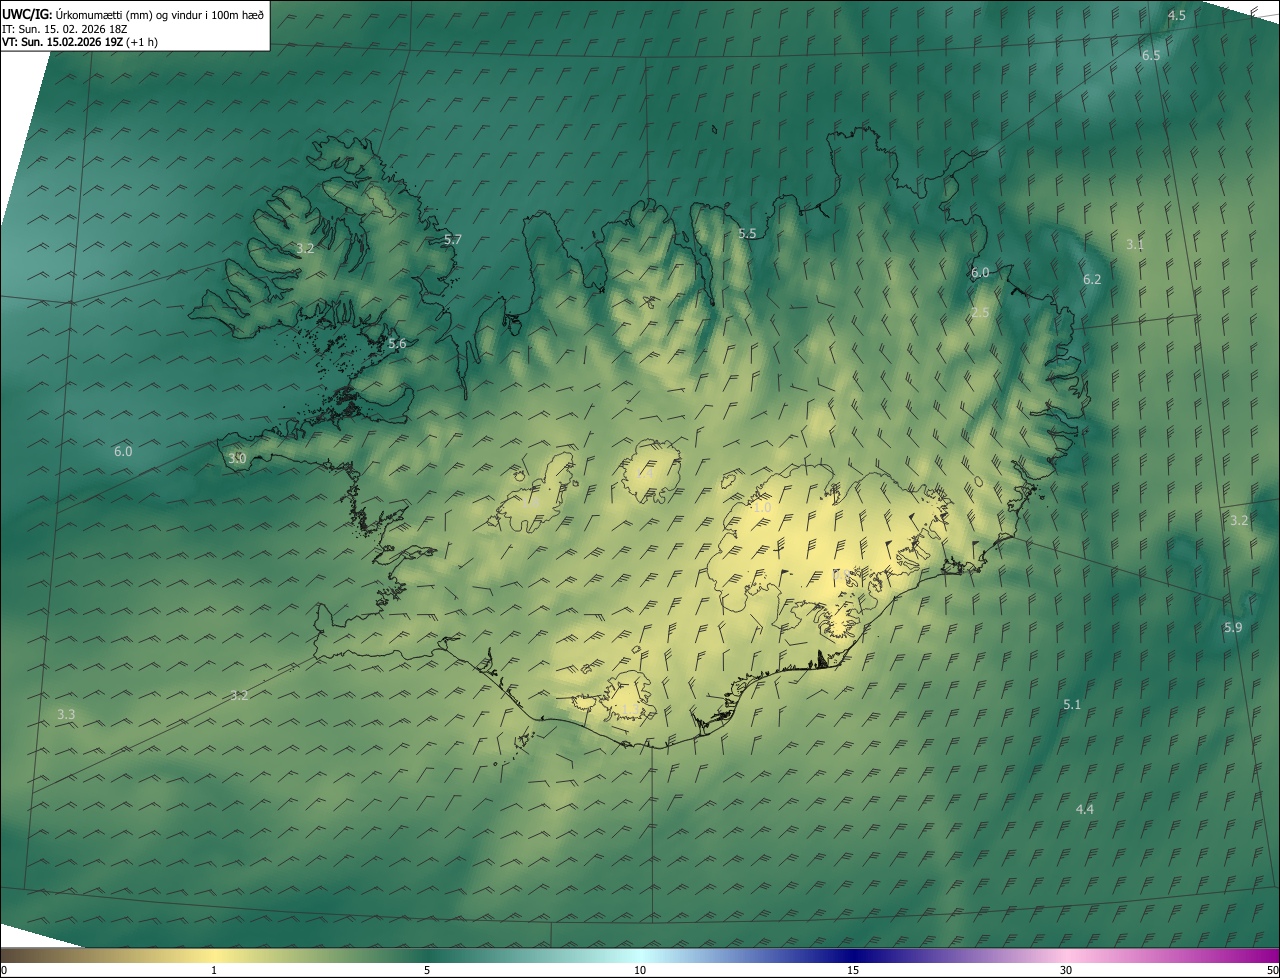The image size is (1280, 978).
Task: Select the 3.1 value label
Action: coord(1135,244)
